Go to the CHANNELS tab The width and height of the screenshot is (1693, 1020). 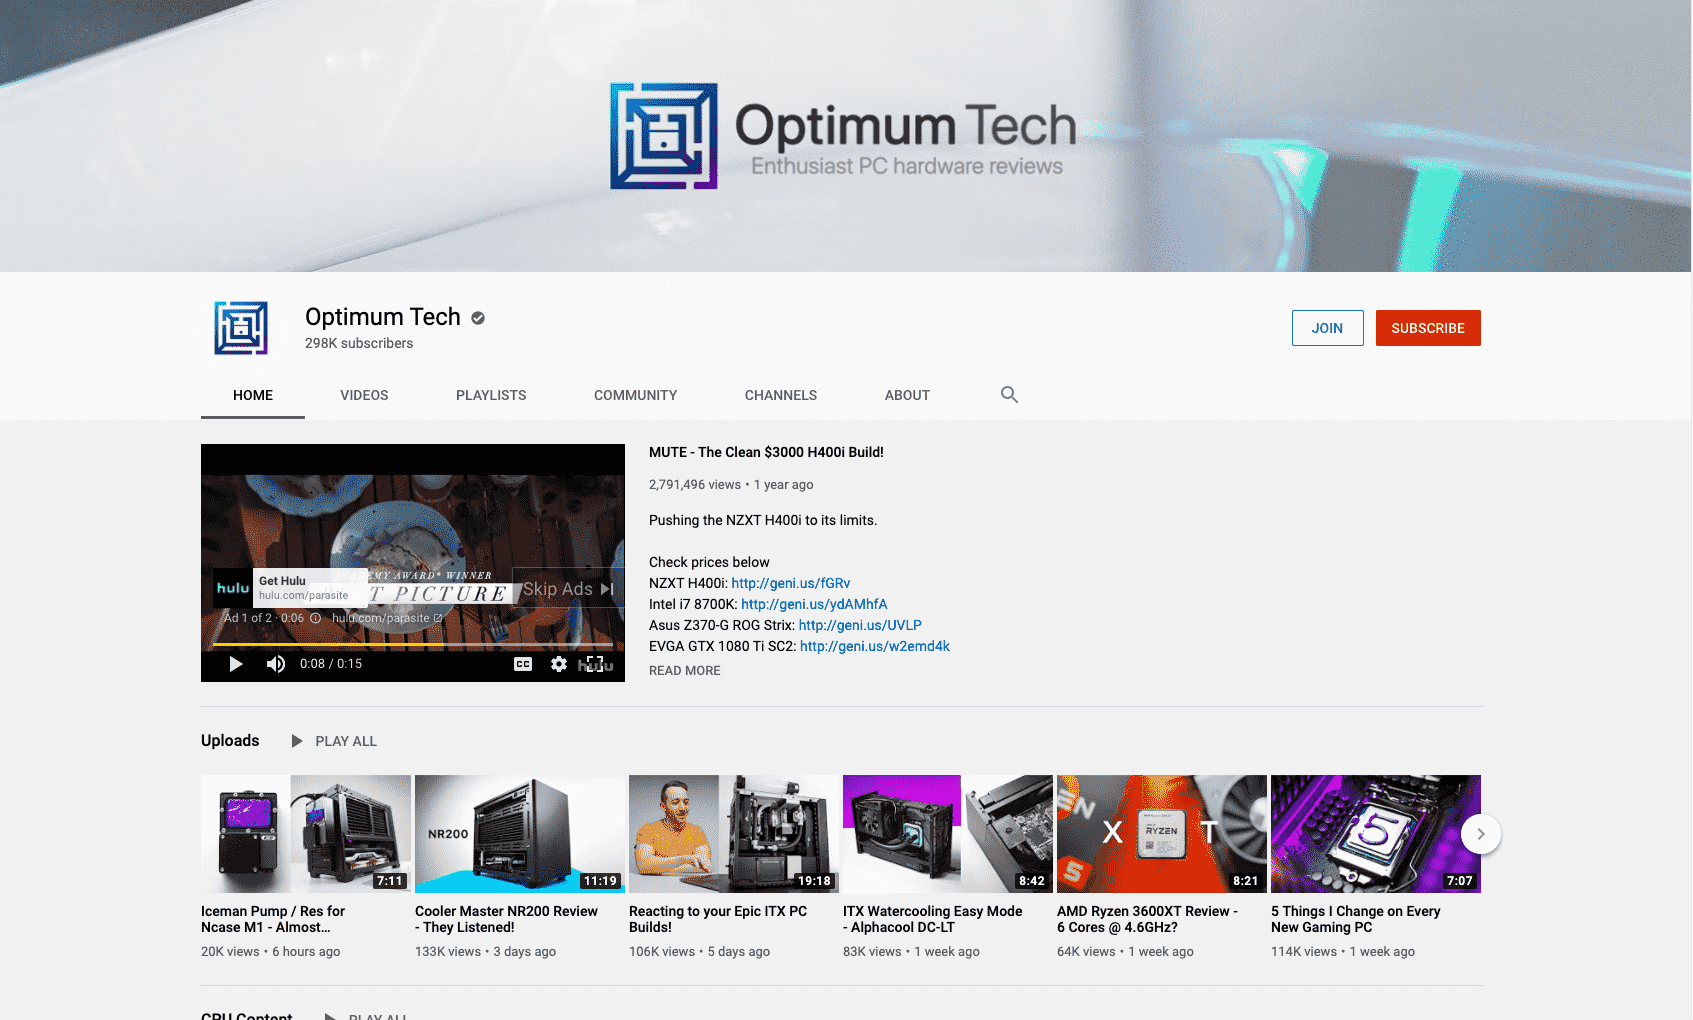coord(781,395)
